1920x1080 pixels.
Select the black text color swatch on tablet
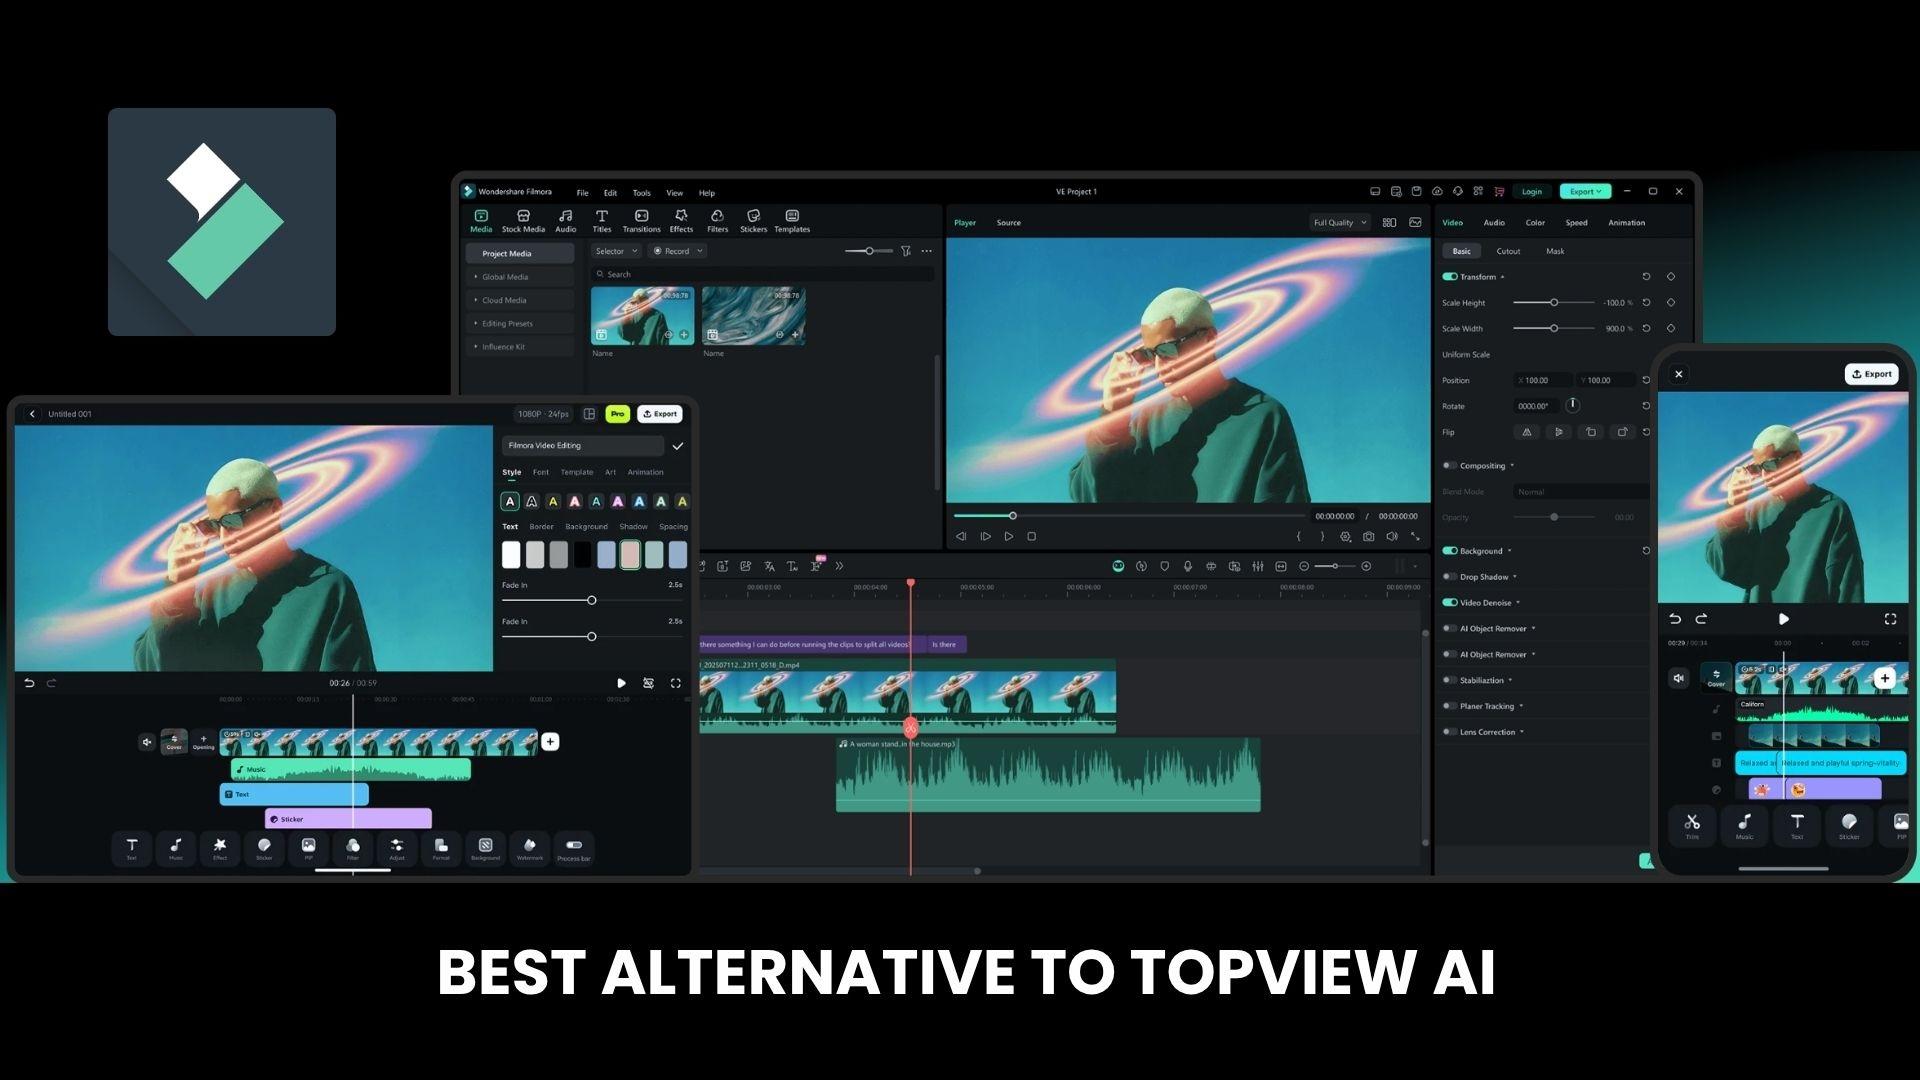click(x=583, y=554)
